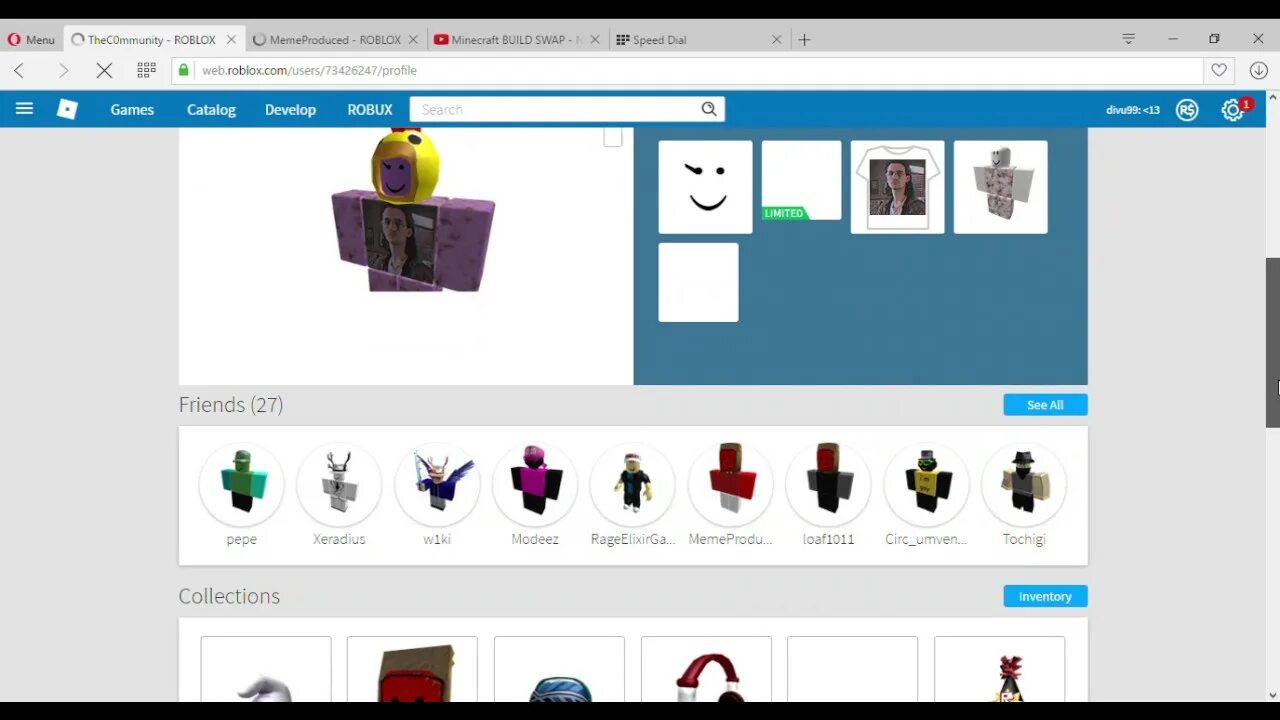Open friend pepe's avatar
This screenshot has height=720, width=1280.
pos(241,484)
